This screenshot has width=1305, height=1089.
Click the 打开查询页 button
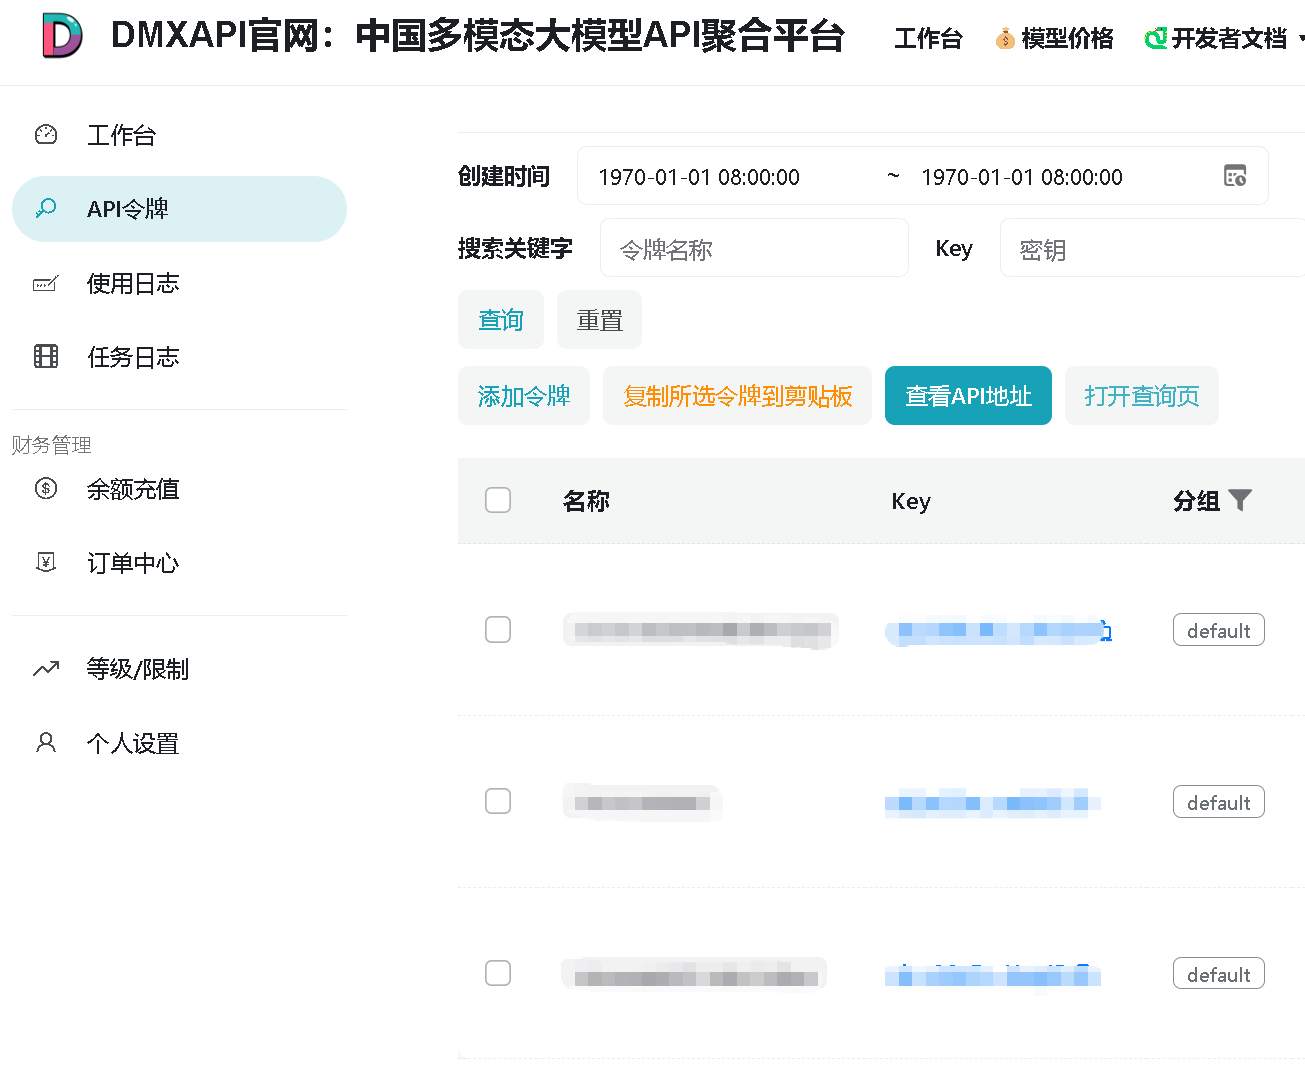click(1142, 396)
